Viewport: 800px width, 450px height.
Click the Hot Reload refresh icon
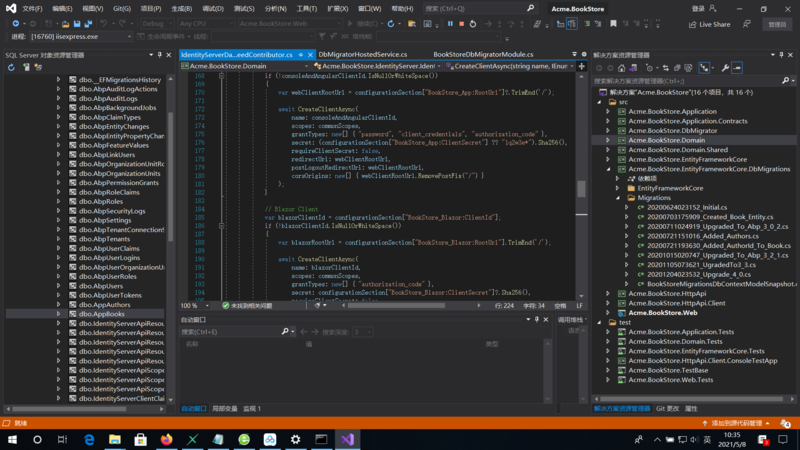[x=391, y=24]
